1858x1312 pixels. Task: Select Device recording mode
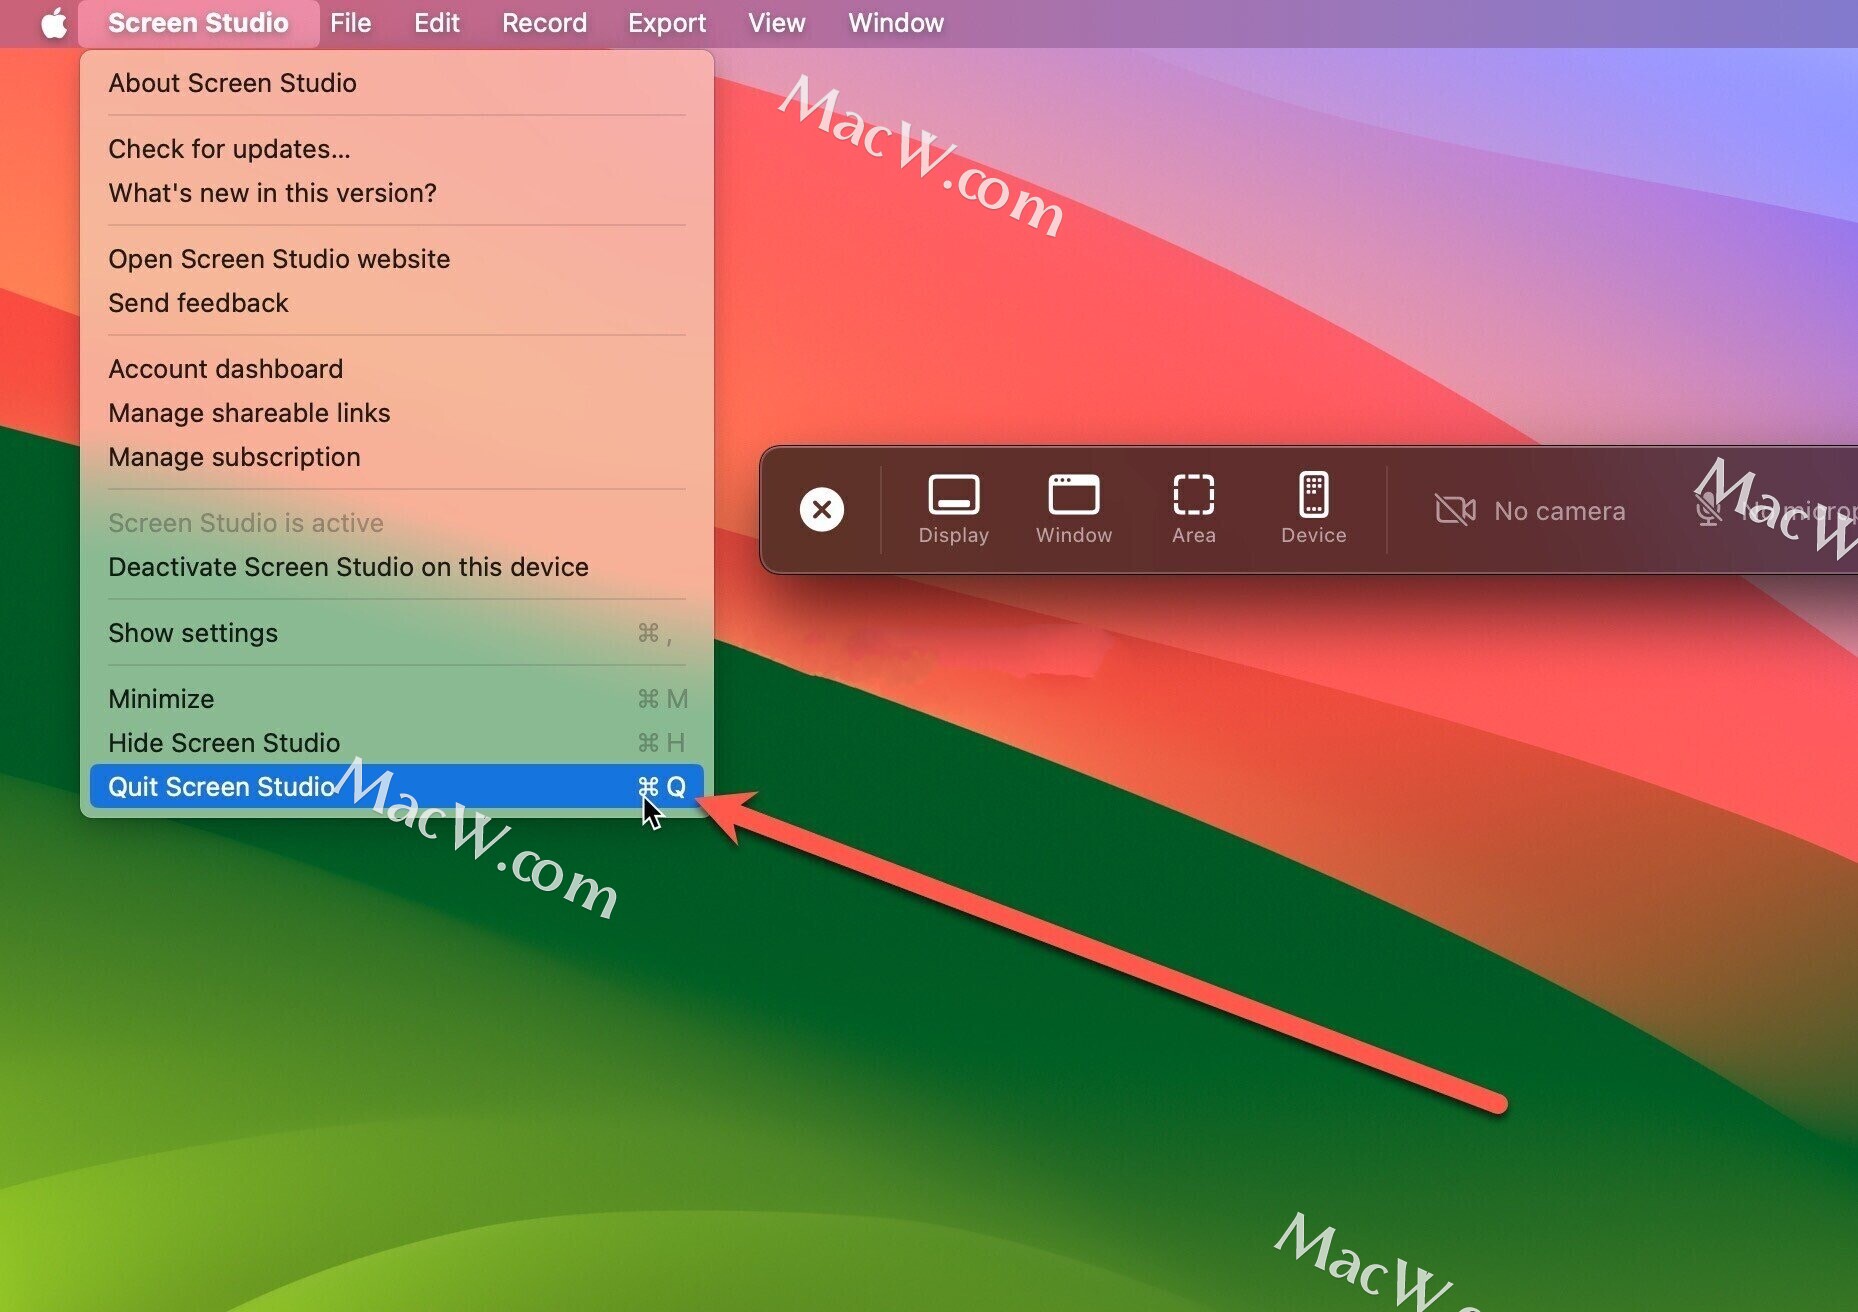[x=1314, y=509]
